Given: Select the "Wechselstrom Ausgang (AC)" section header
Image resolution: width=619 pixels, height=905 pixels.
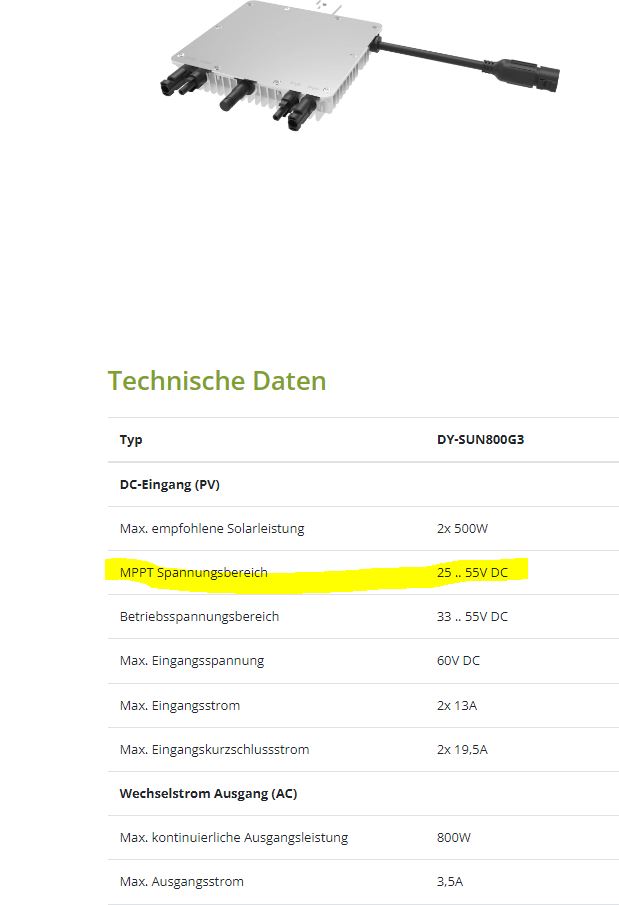Looking at the screenshot, I should coord(208,794).
